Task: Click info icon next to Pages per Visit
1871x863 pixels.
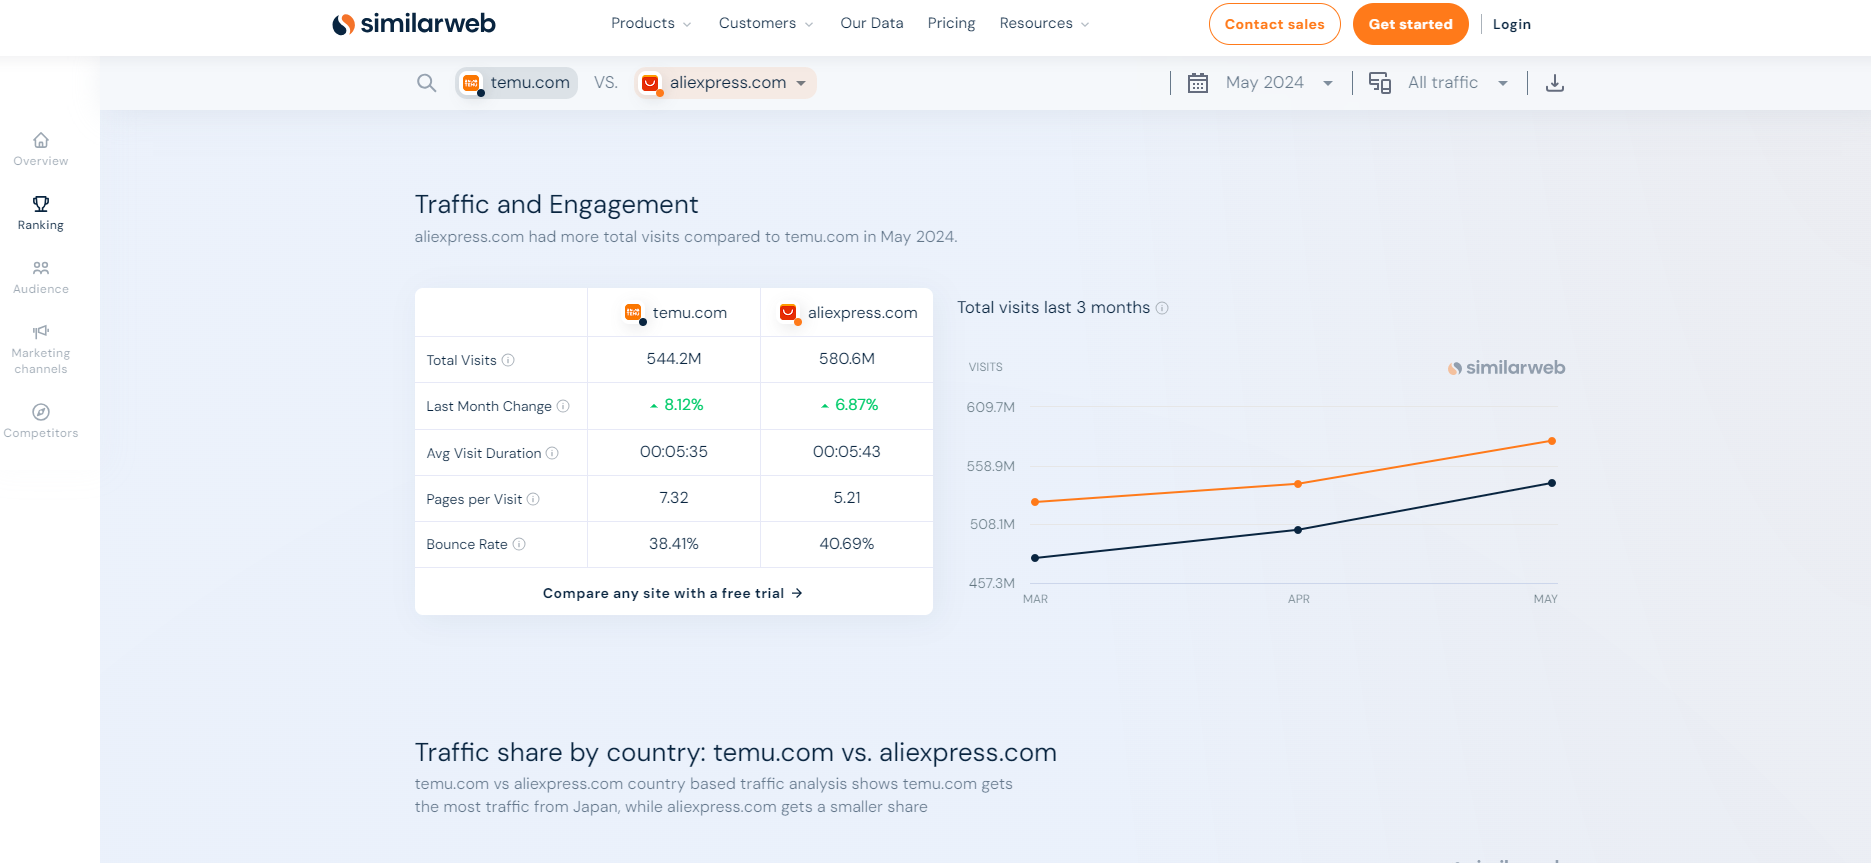Action: (x=533, y=499)
